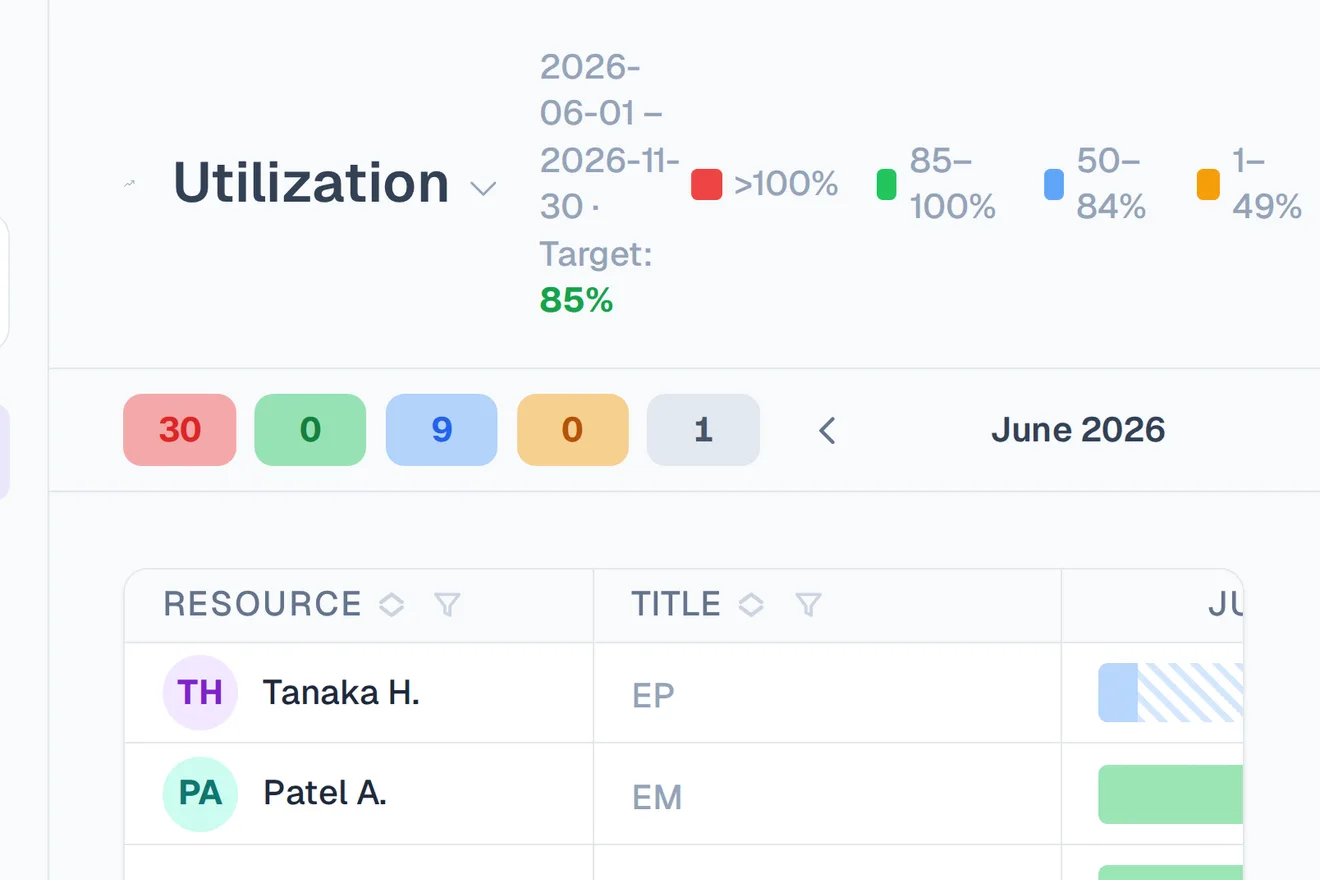
Task: Select the Tanaka H. resource name
Action: (341, 692)
